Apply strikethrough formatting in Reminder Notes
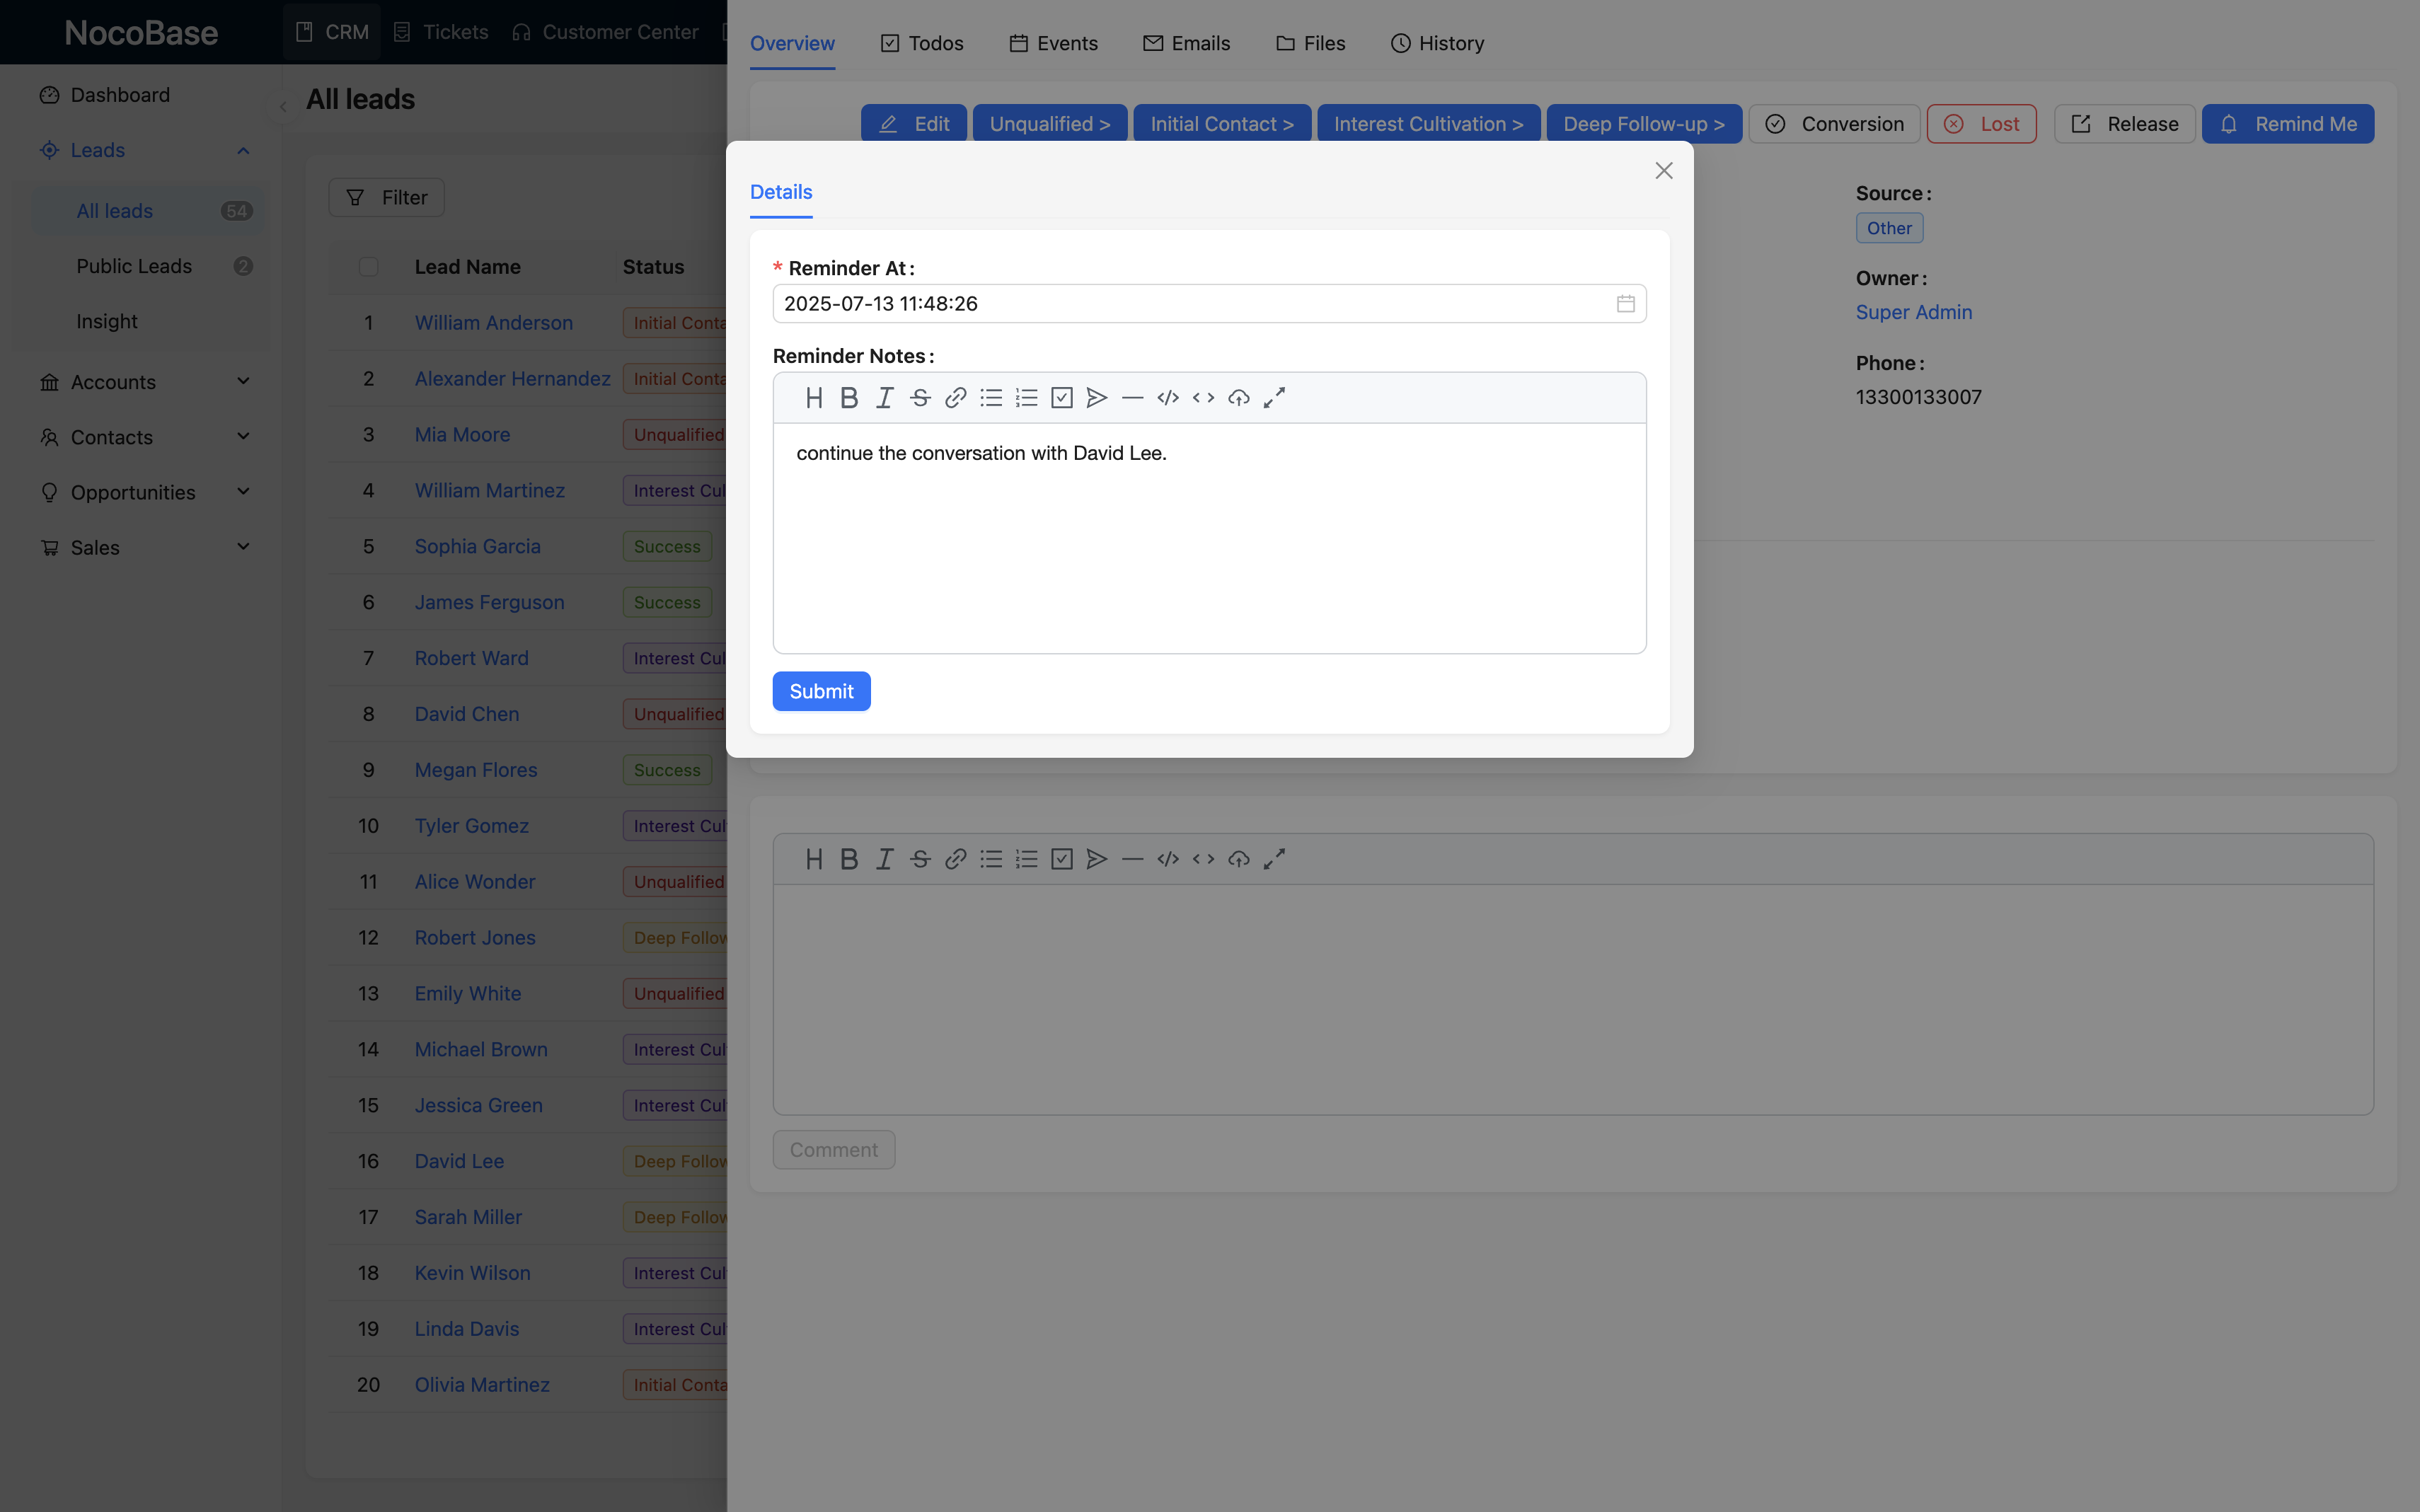The image size is (2420, 1512). point(919,397)
